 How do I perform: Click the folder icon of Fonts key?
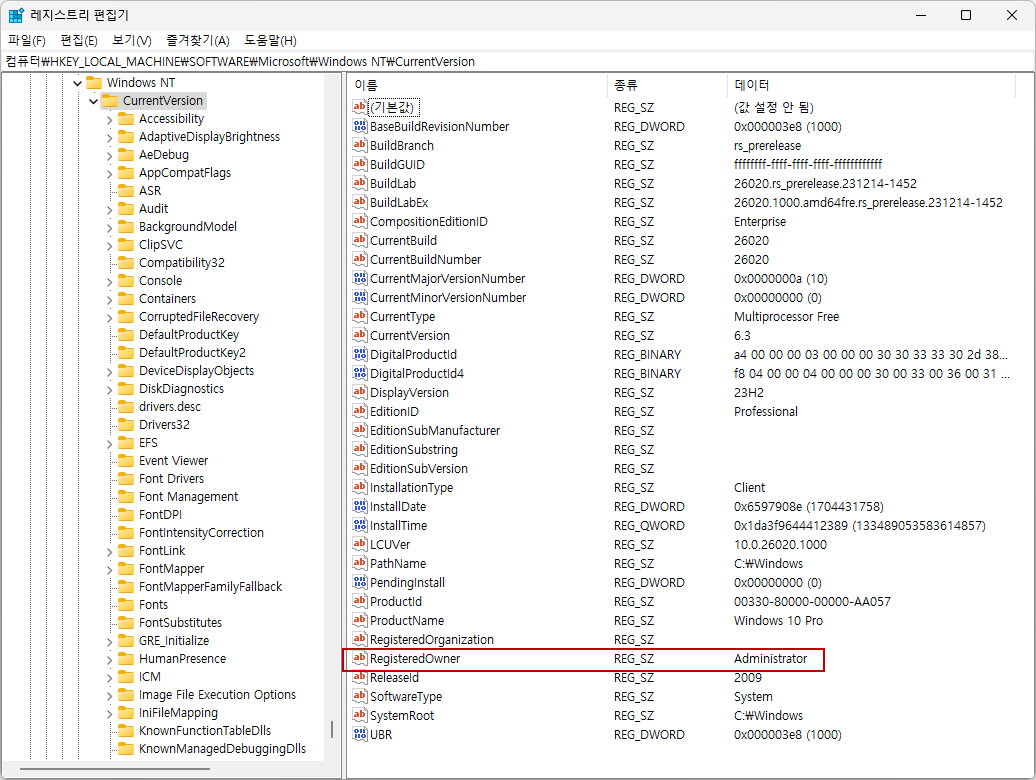pyautogui.click(x=126, y=604)
